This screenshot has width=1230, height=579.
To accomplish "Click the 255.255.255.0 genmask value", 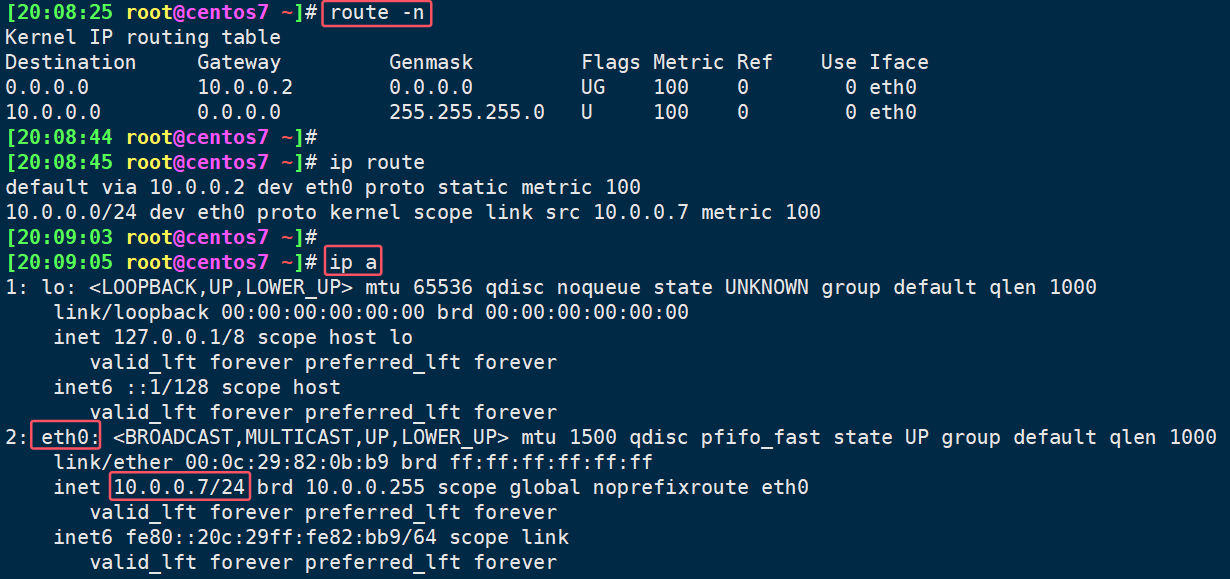I will pyautogui.click(x=467, y=112).
